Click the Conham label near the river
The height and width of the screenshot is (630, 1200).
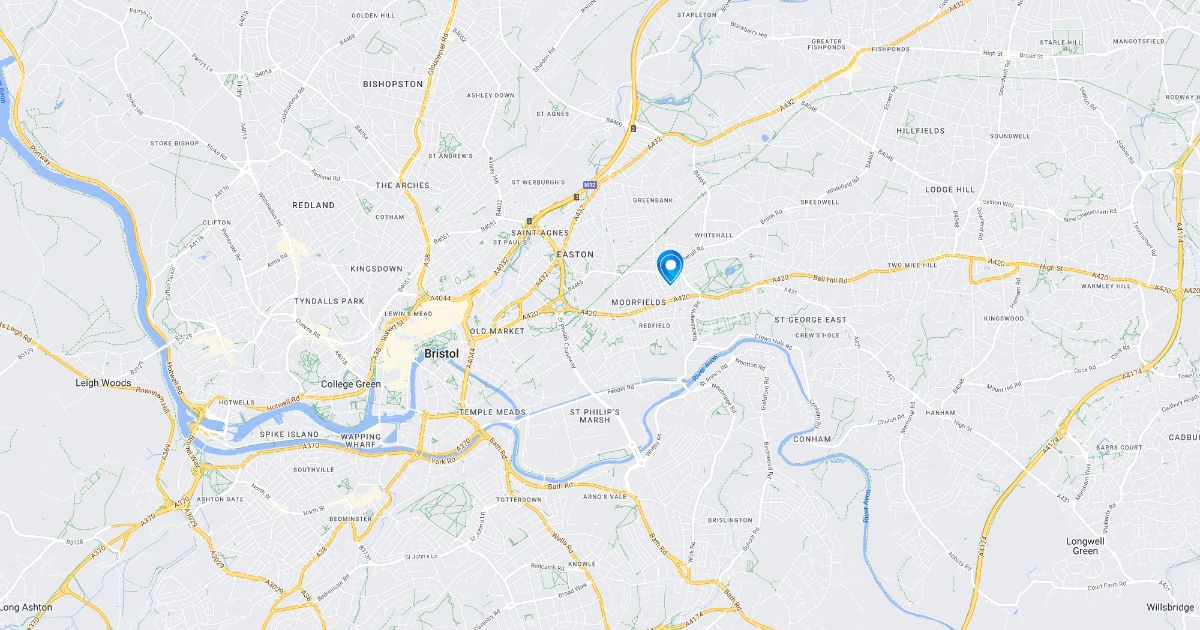[x=806, y=437]
